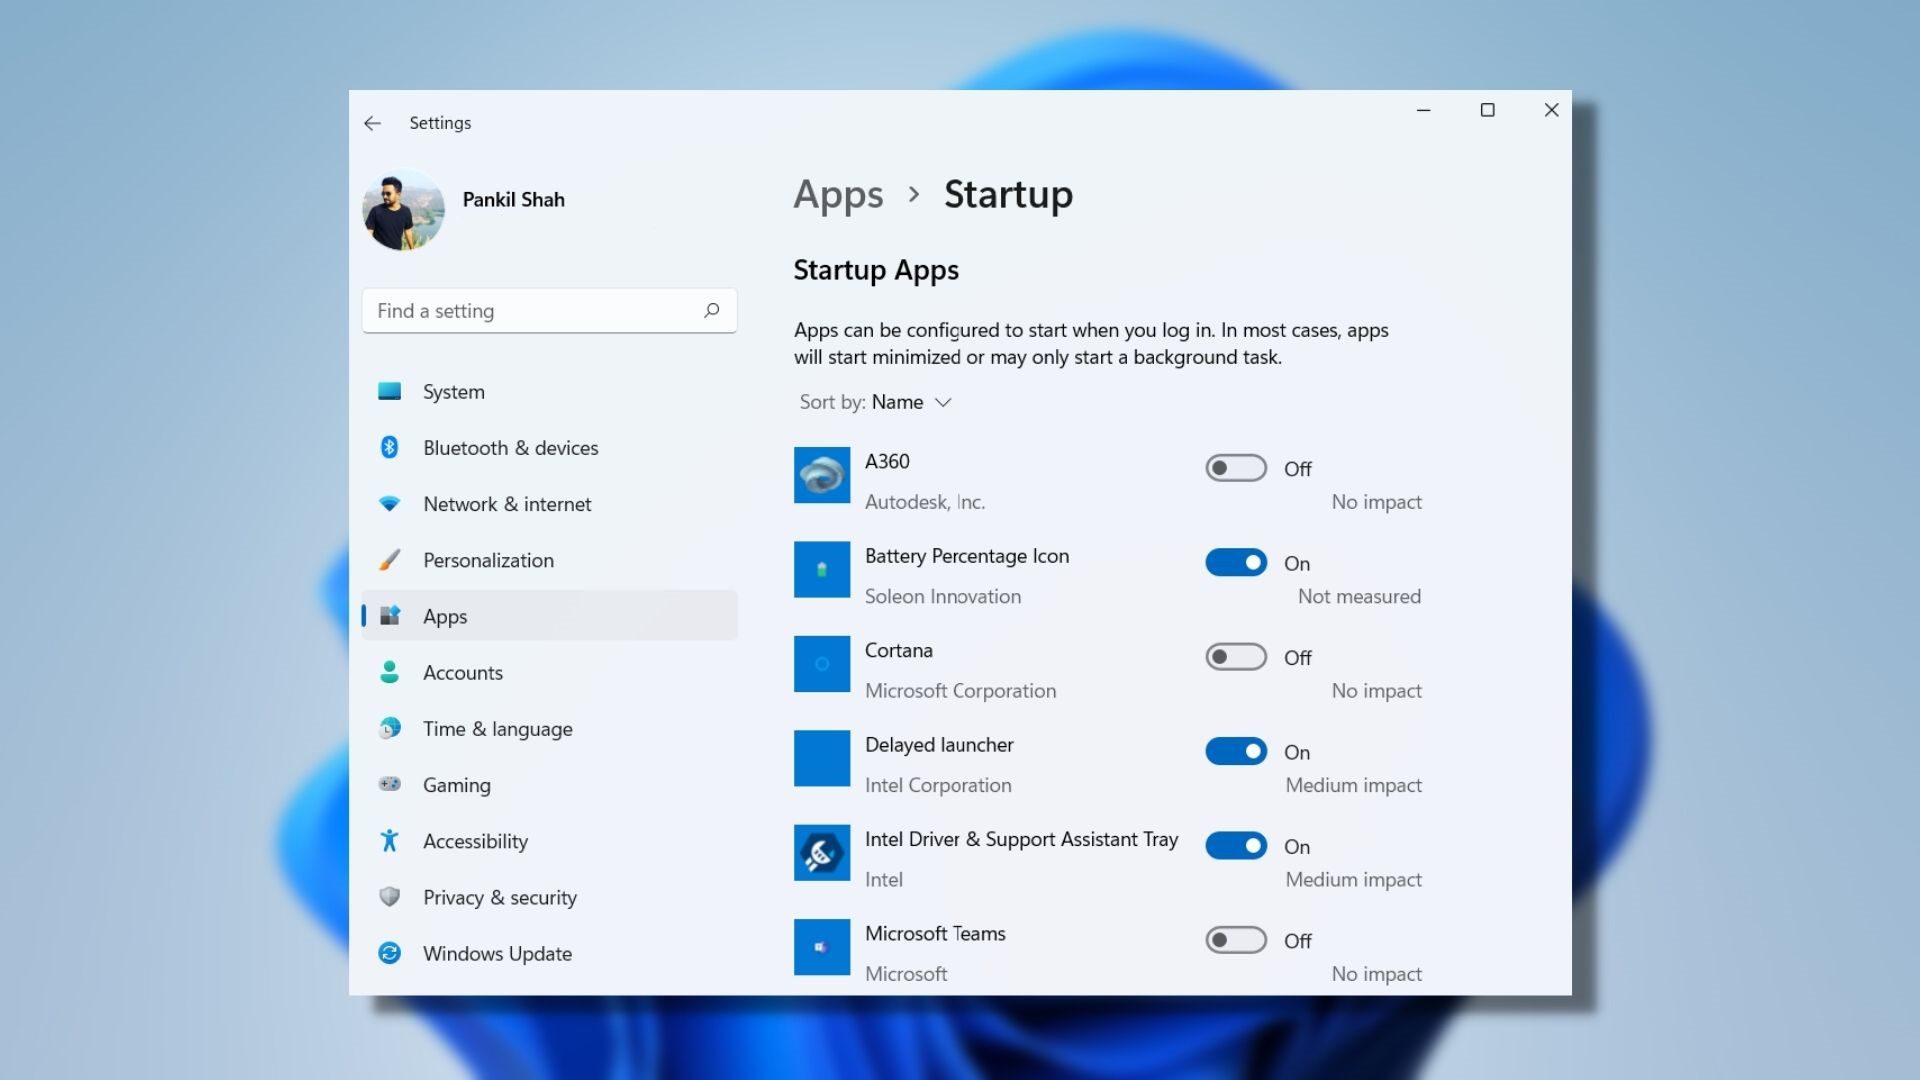The image size is (1920, 1080).
Task: Select Accounts in the sidebar
Action: tap(549, 672)
